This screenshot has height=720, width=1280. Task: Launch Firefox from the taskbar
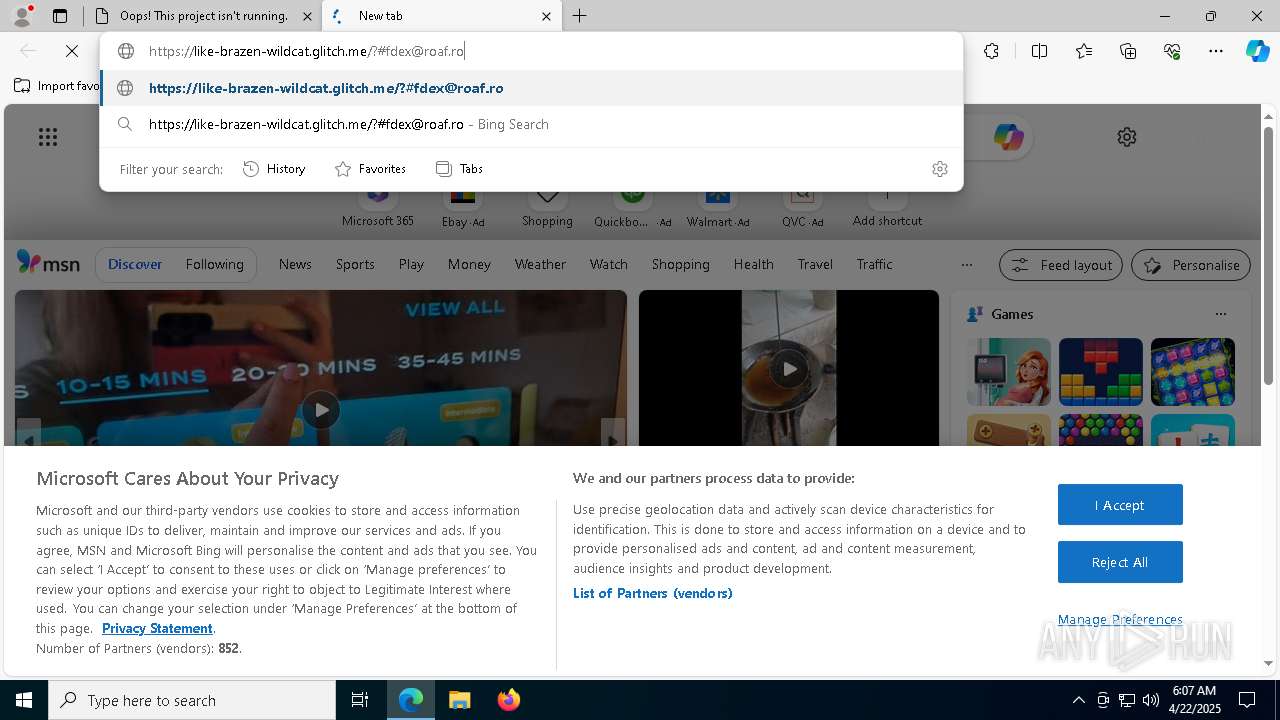508,700
